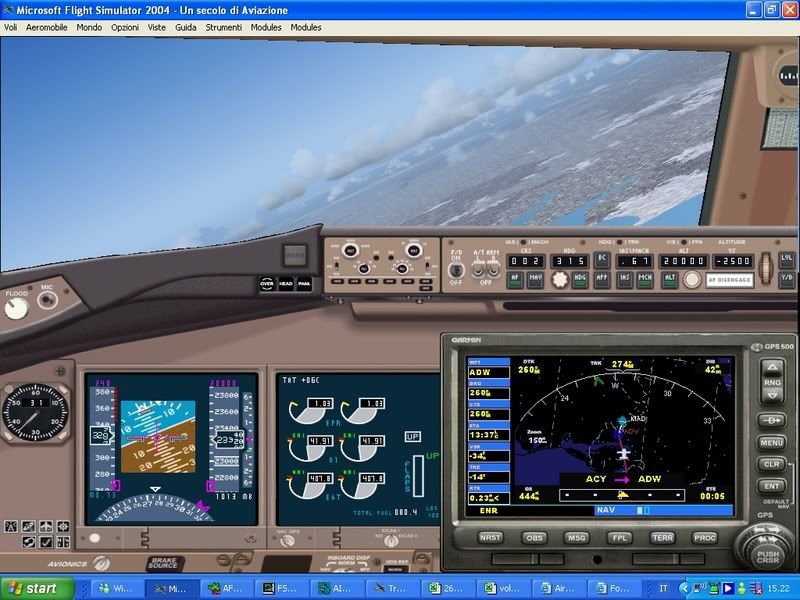Click the CRS course display 002
Screen dimensions: 800x600
click(x=525, y=261)
